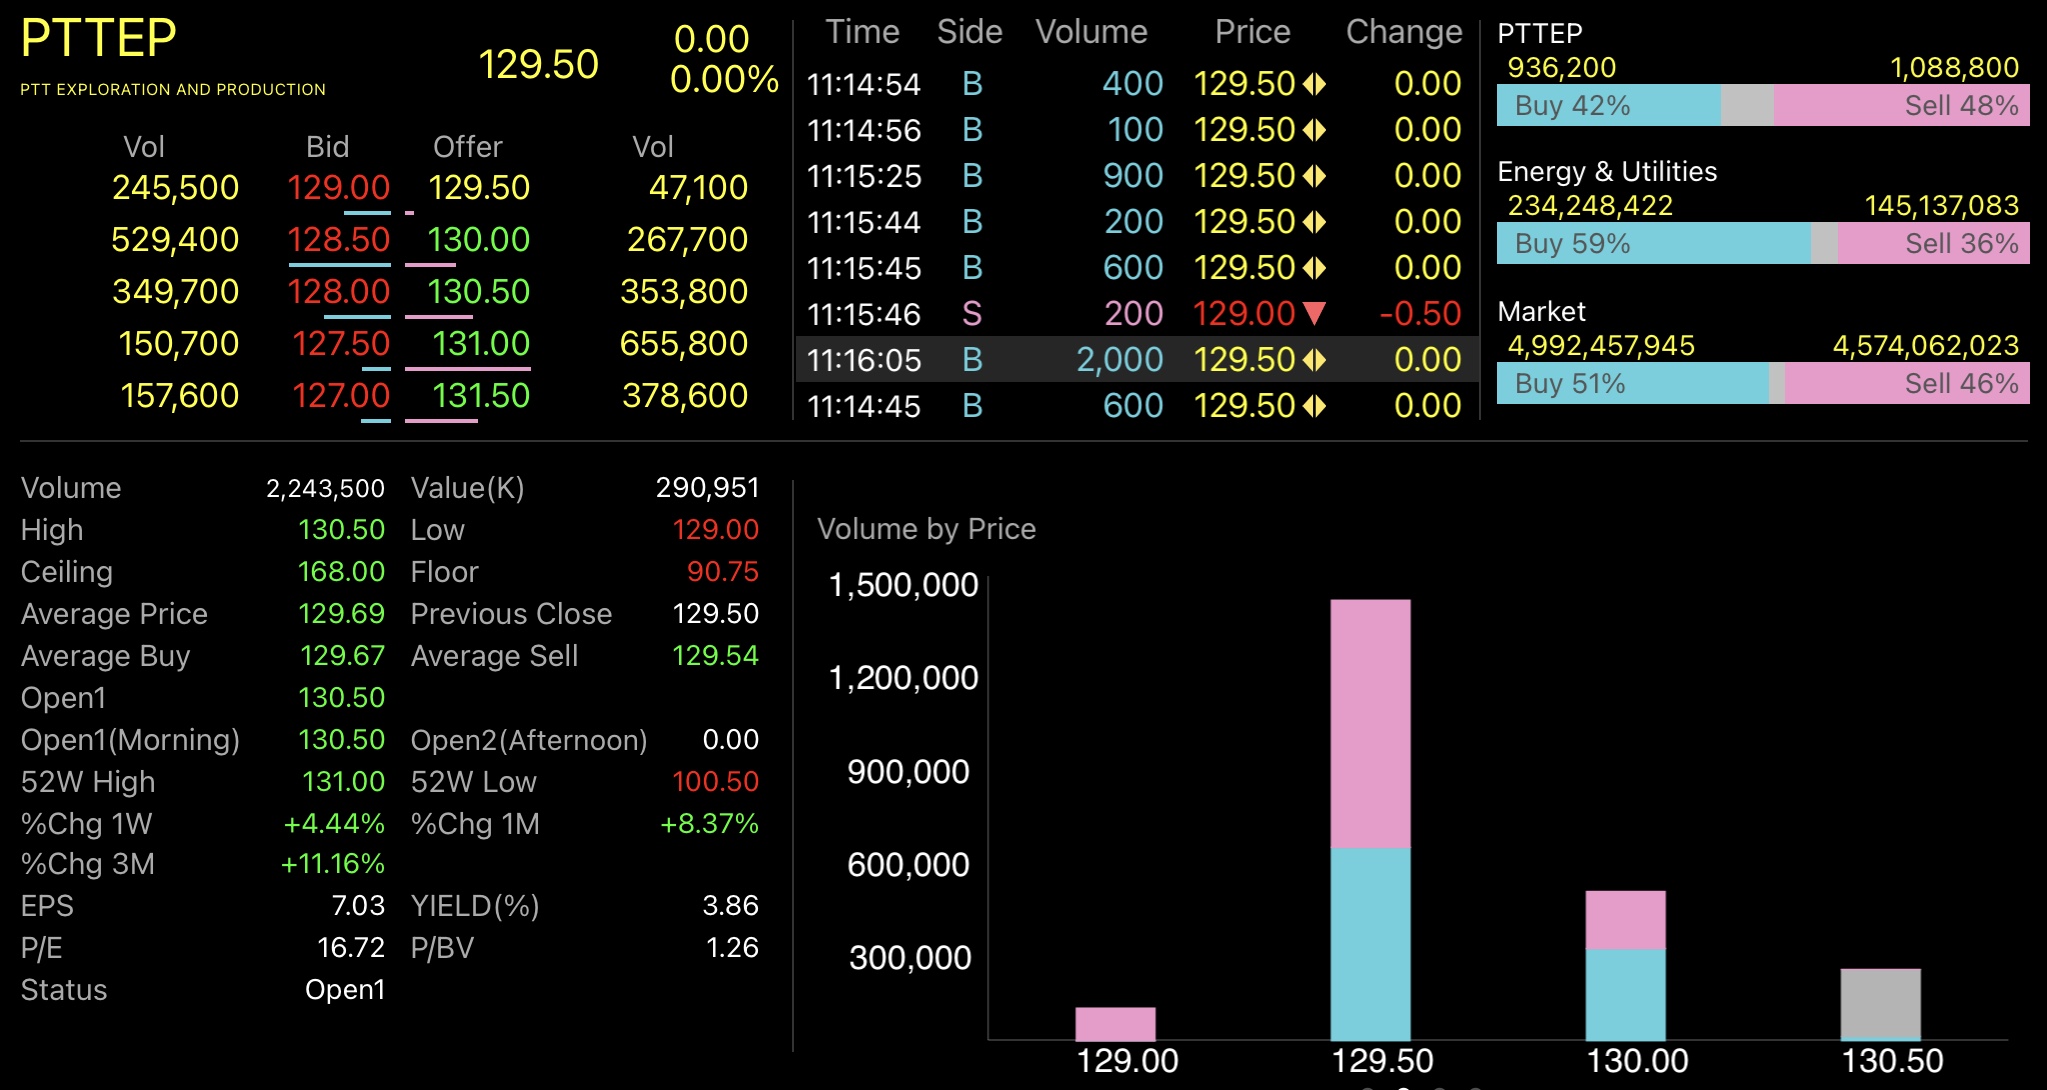Select bid price 128.50
Viewport: 2047px width, 1090px height.
(x=338, y=240)
